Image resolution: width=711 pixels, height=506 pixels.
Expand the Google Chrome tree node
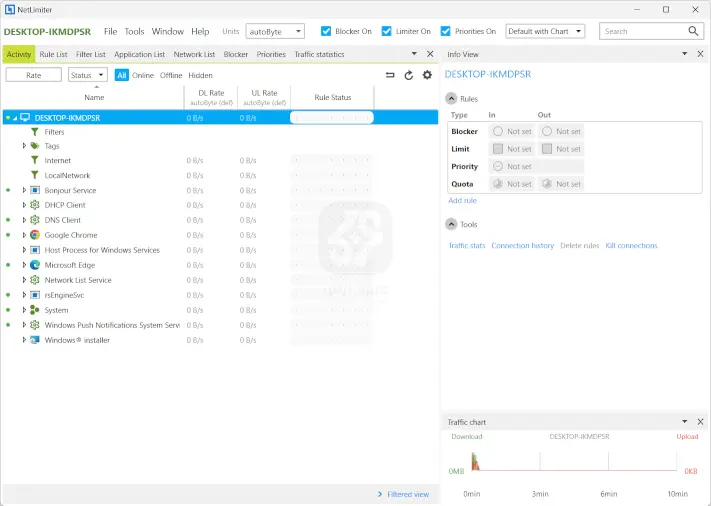[x=24, y=235]
